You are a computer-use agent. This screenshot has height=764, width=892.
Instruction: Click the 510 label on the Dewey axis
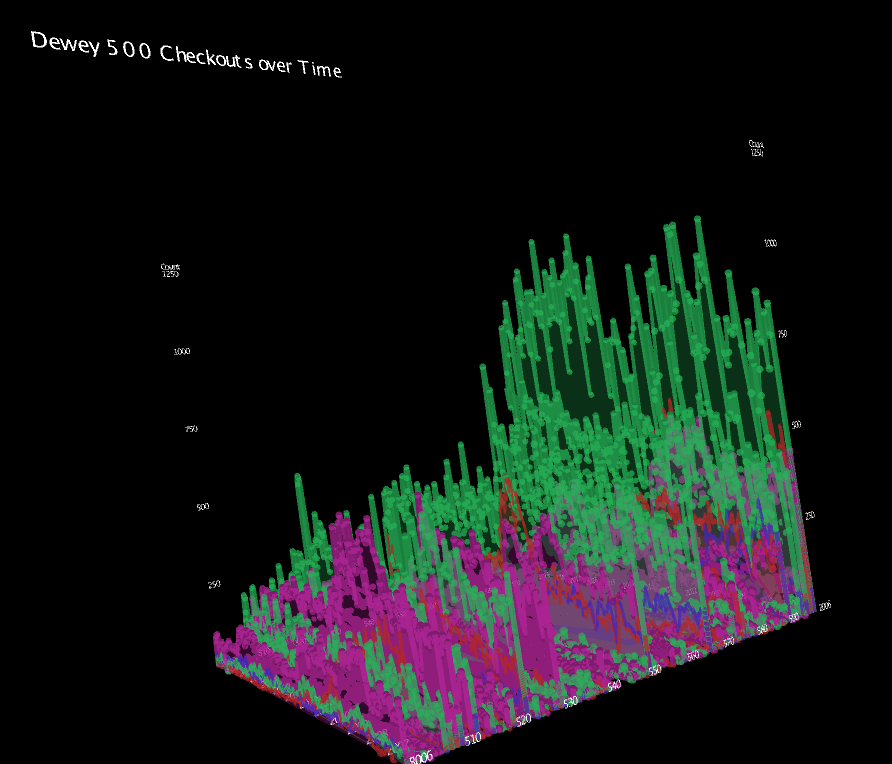coord(474,740)
